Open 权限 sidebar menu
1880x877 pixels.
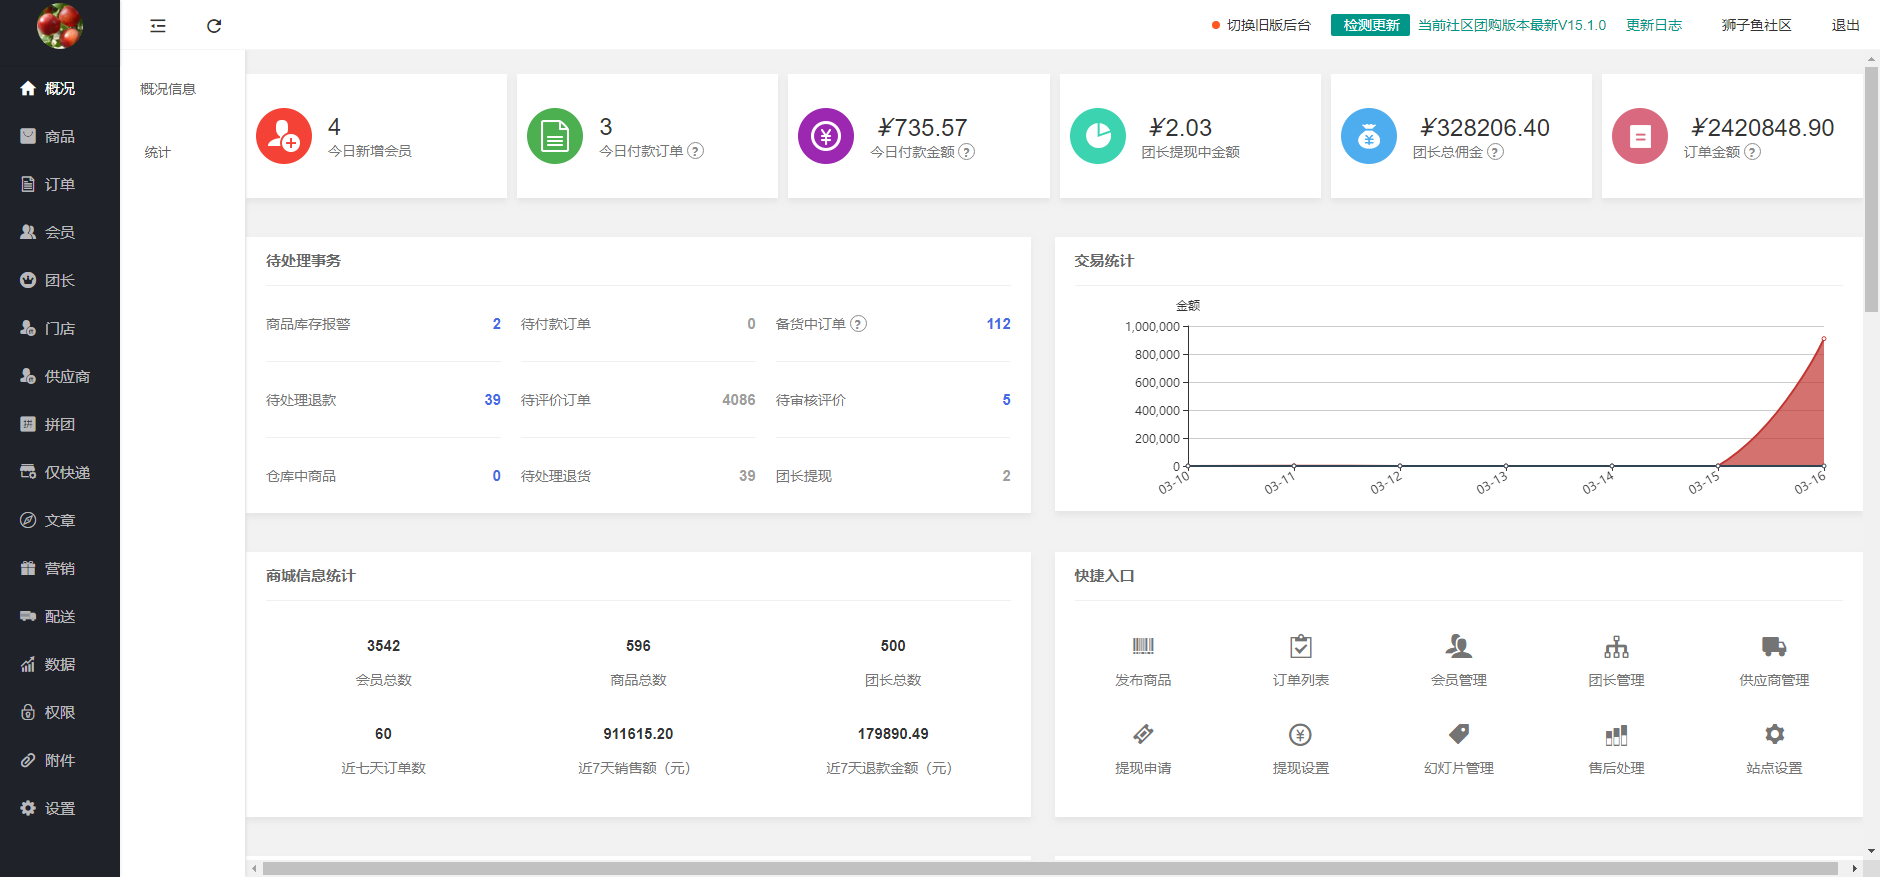tap(60, 712)
